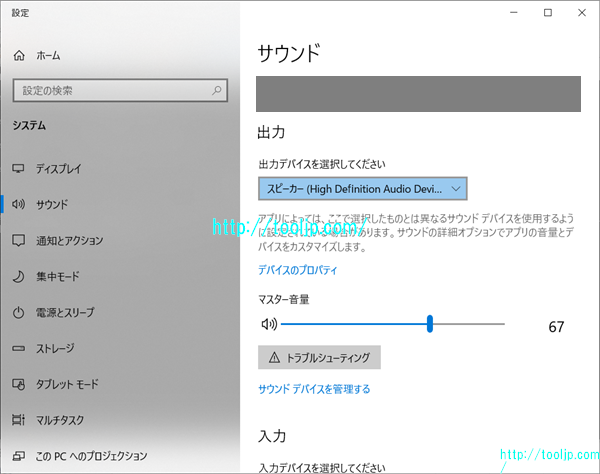Click the Multitasking icon

point(18,420)
